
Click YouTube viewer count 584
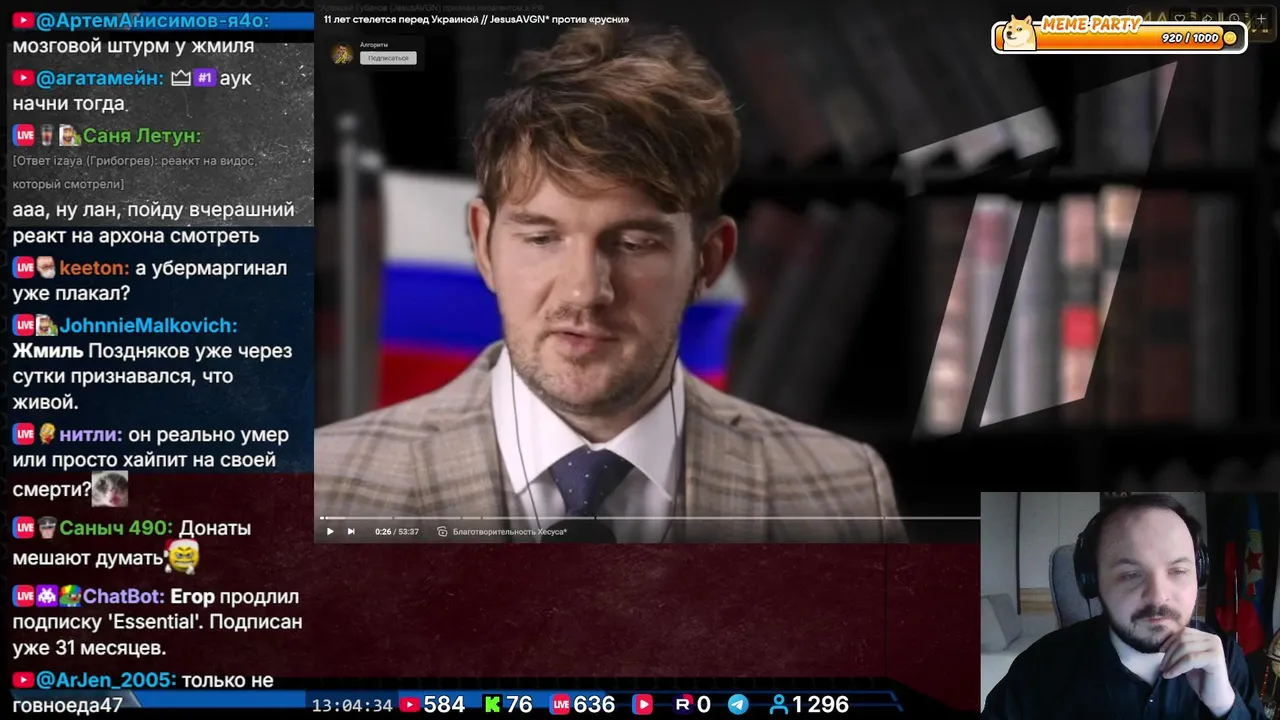pos(444,705)
